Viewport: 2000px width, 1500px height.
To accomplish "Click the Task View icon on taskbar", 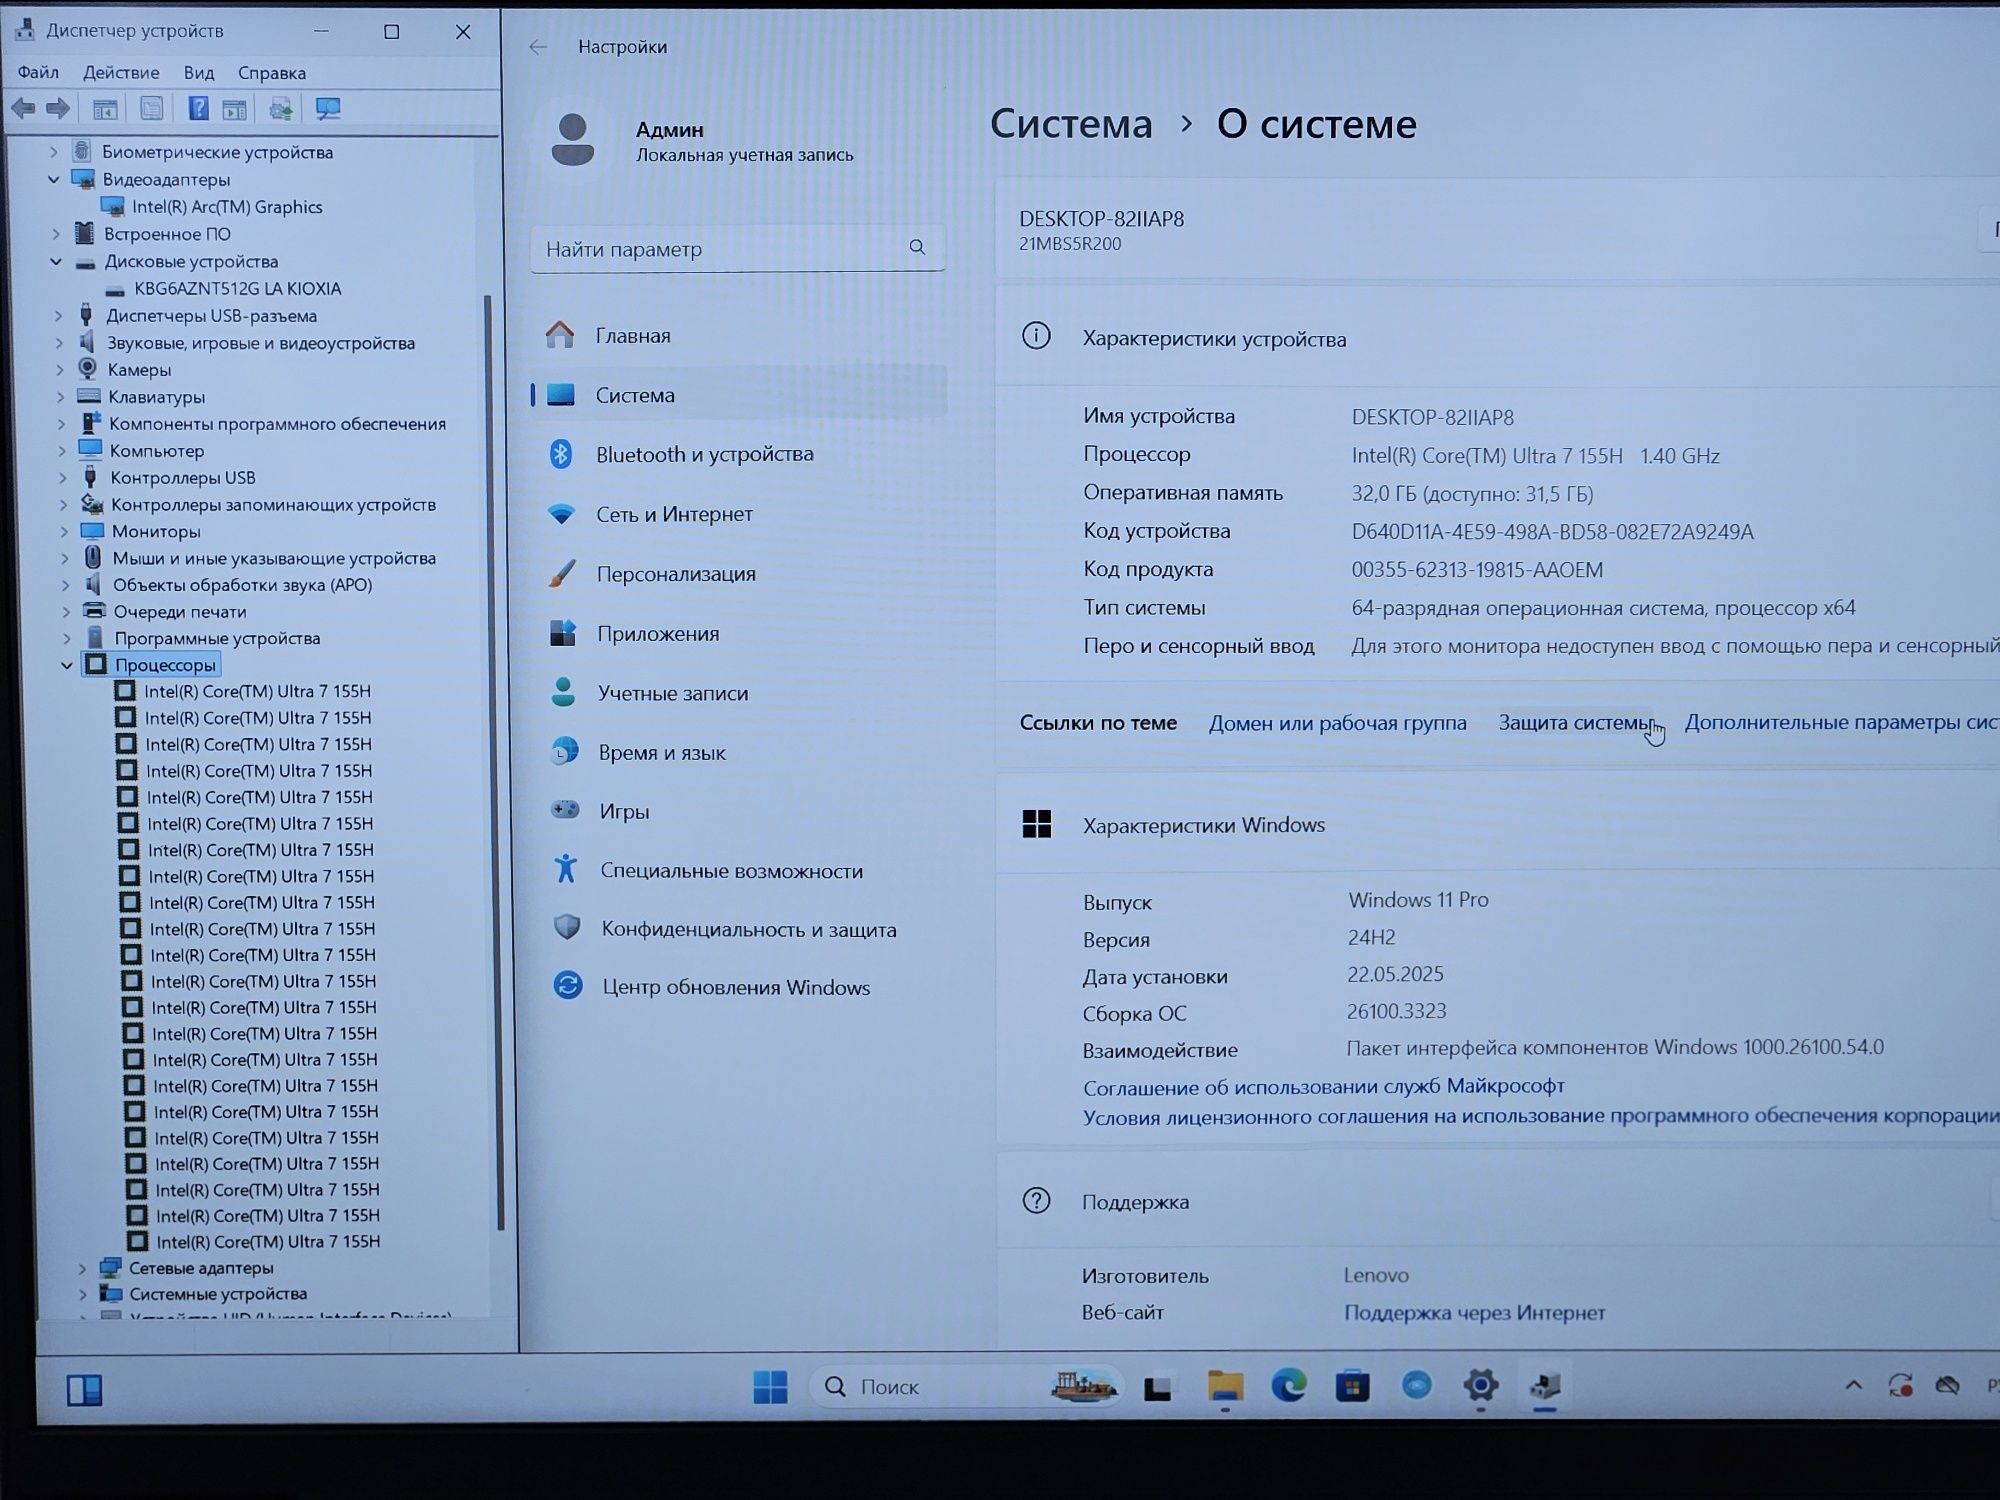I will (1158, 1387).
